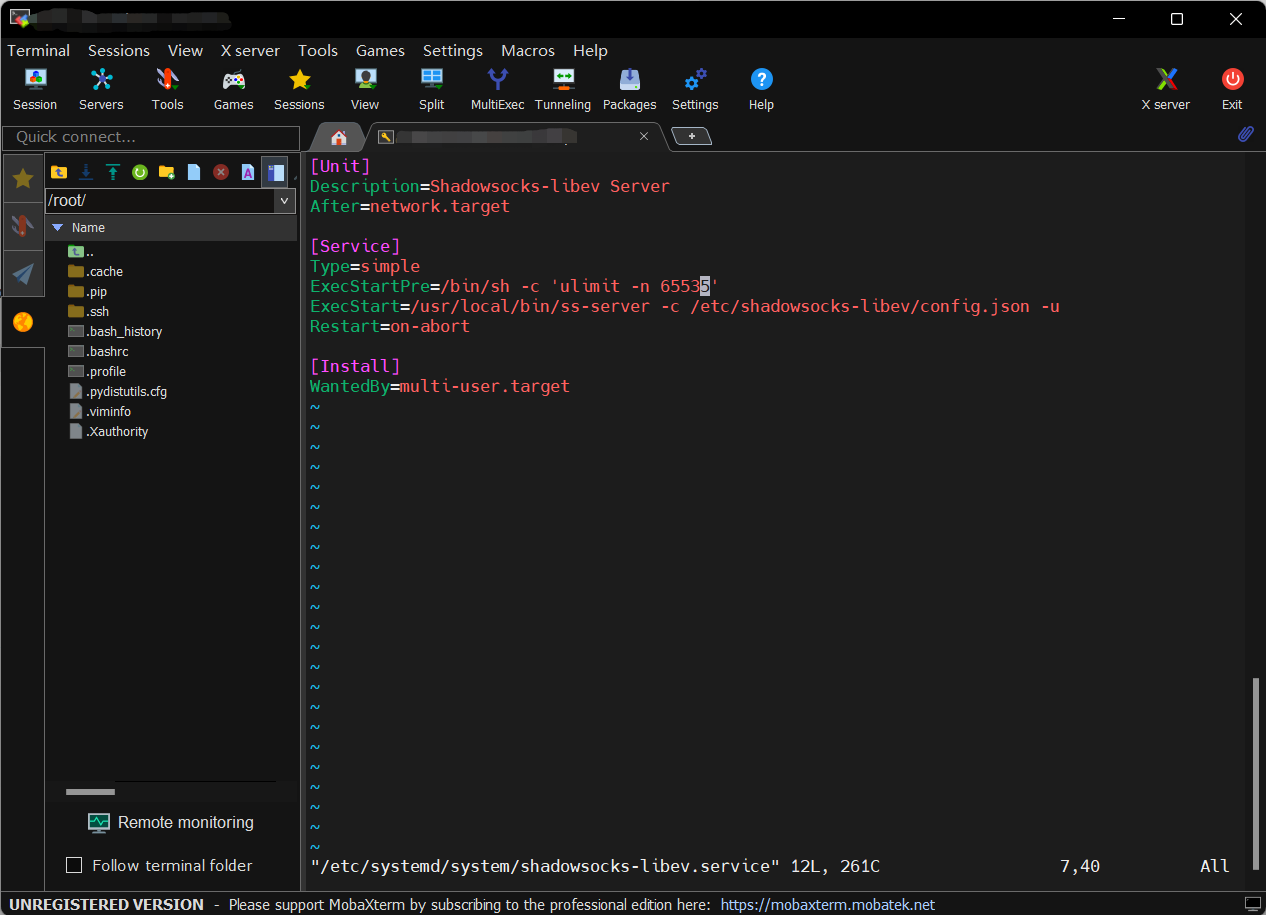Image resolution: width=1266 pixels, height=915 pixels.
Task: Click the /root/ path field
Action: pyautogui.click(x=159, y=200)
